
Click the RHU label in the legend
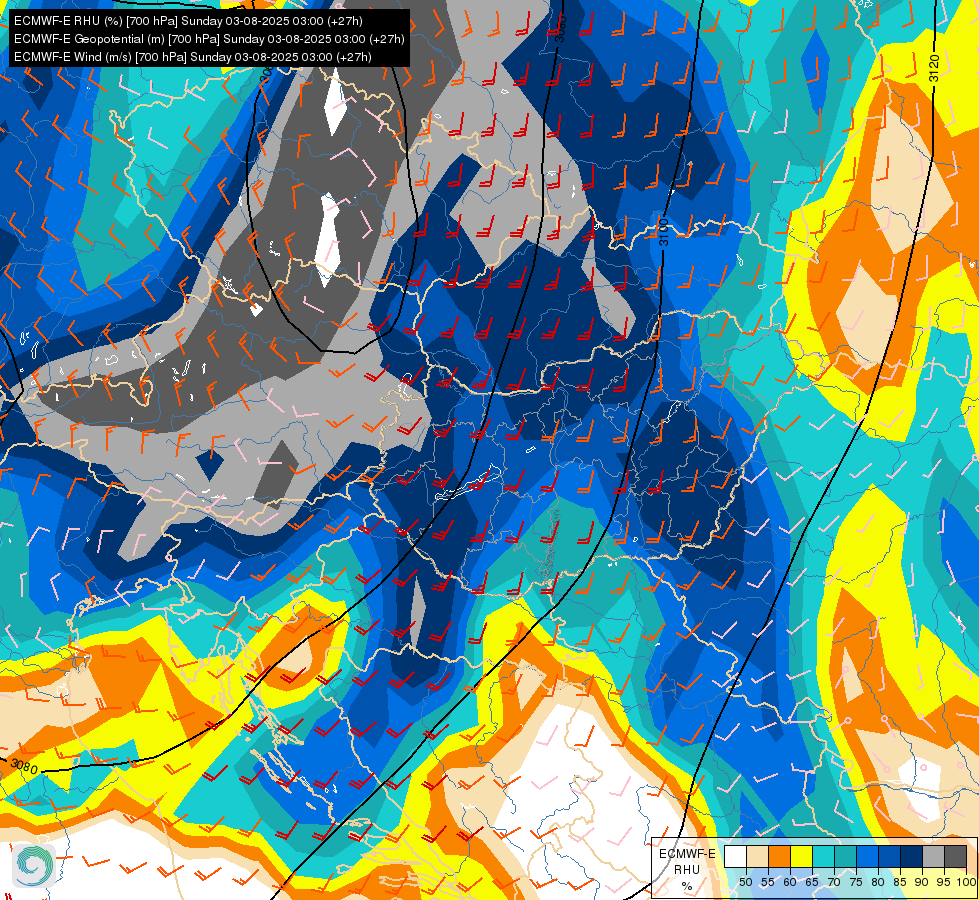point(687,870)
